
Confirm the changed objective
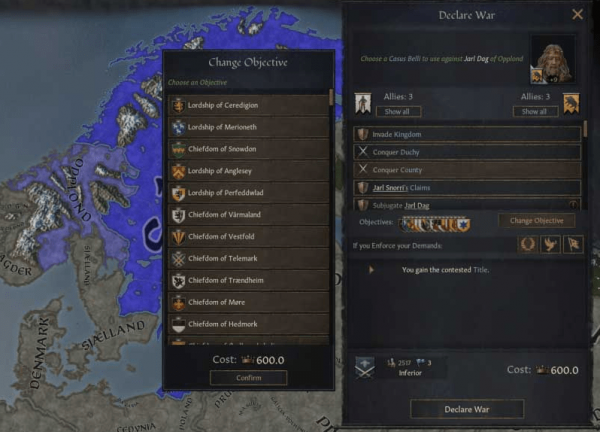249,378
